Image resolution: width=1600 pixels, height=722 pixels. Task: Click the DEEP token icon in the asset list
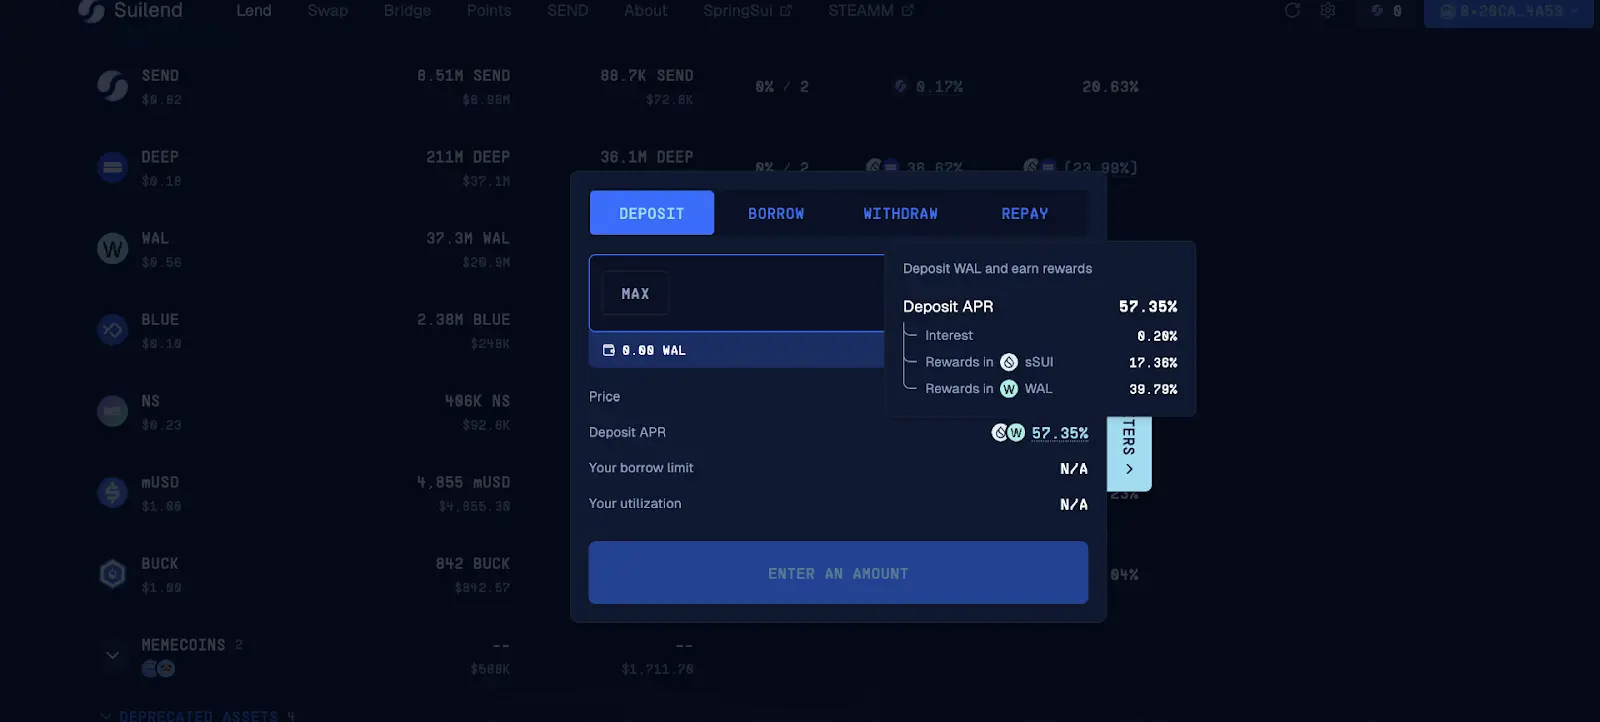pos(112,167)
